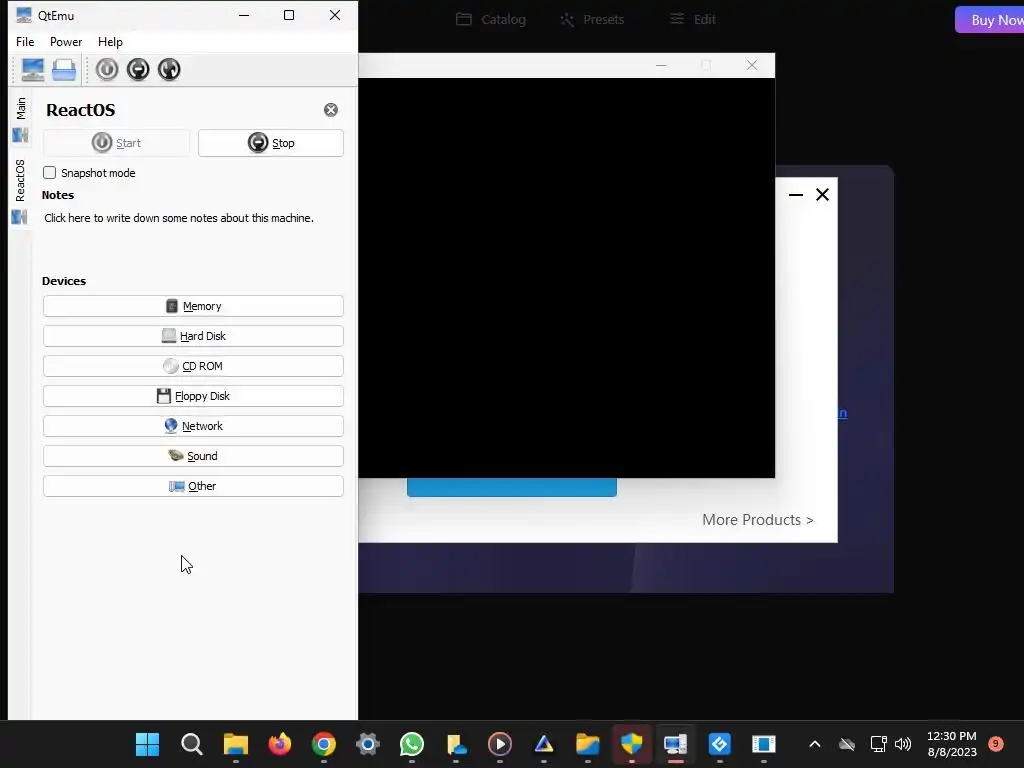Viewport: 1024px width, 768px height.
Task: Open the media player taskbar icon
Action: click(x=500, y=744)
